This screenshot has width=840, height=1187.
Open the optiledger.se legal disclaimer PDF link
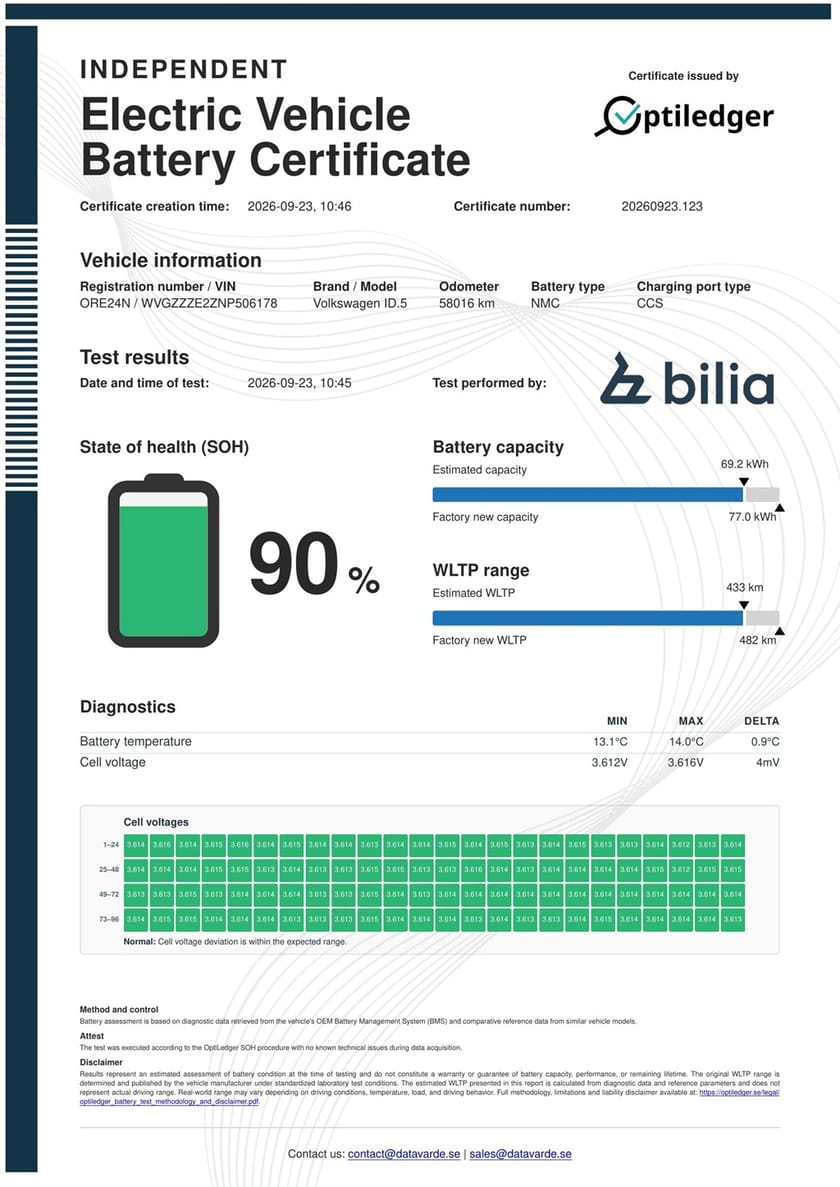pyautogui.click(x=429, y=1097)
